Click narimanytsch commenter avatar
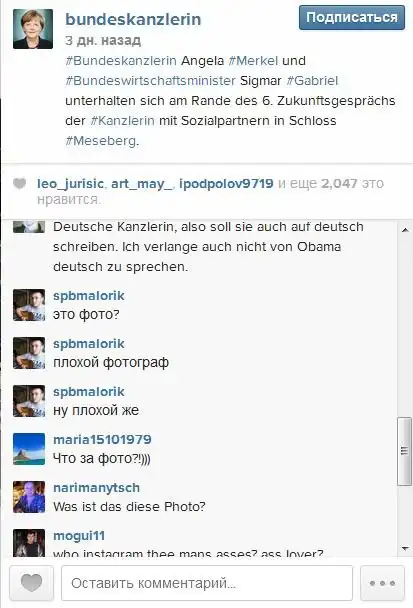Screen dimensions: 413x608 (x=29, y=497)
